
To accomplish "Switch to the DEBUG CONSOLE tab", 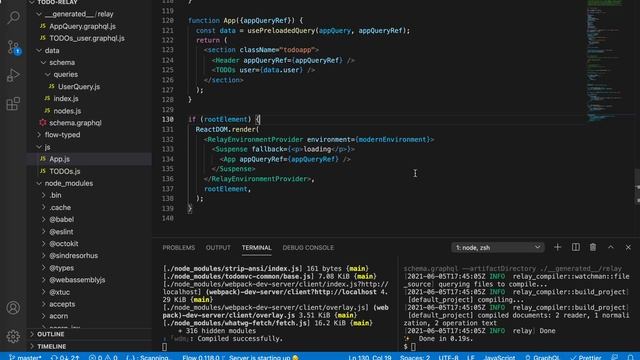I will 308,248.
